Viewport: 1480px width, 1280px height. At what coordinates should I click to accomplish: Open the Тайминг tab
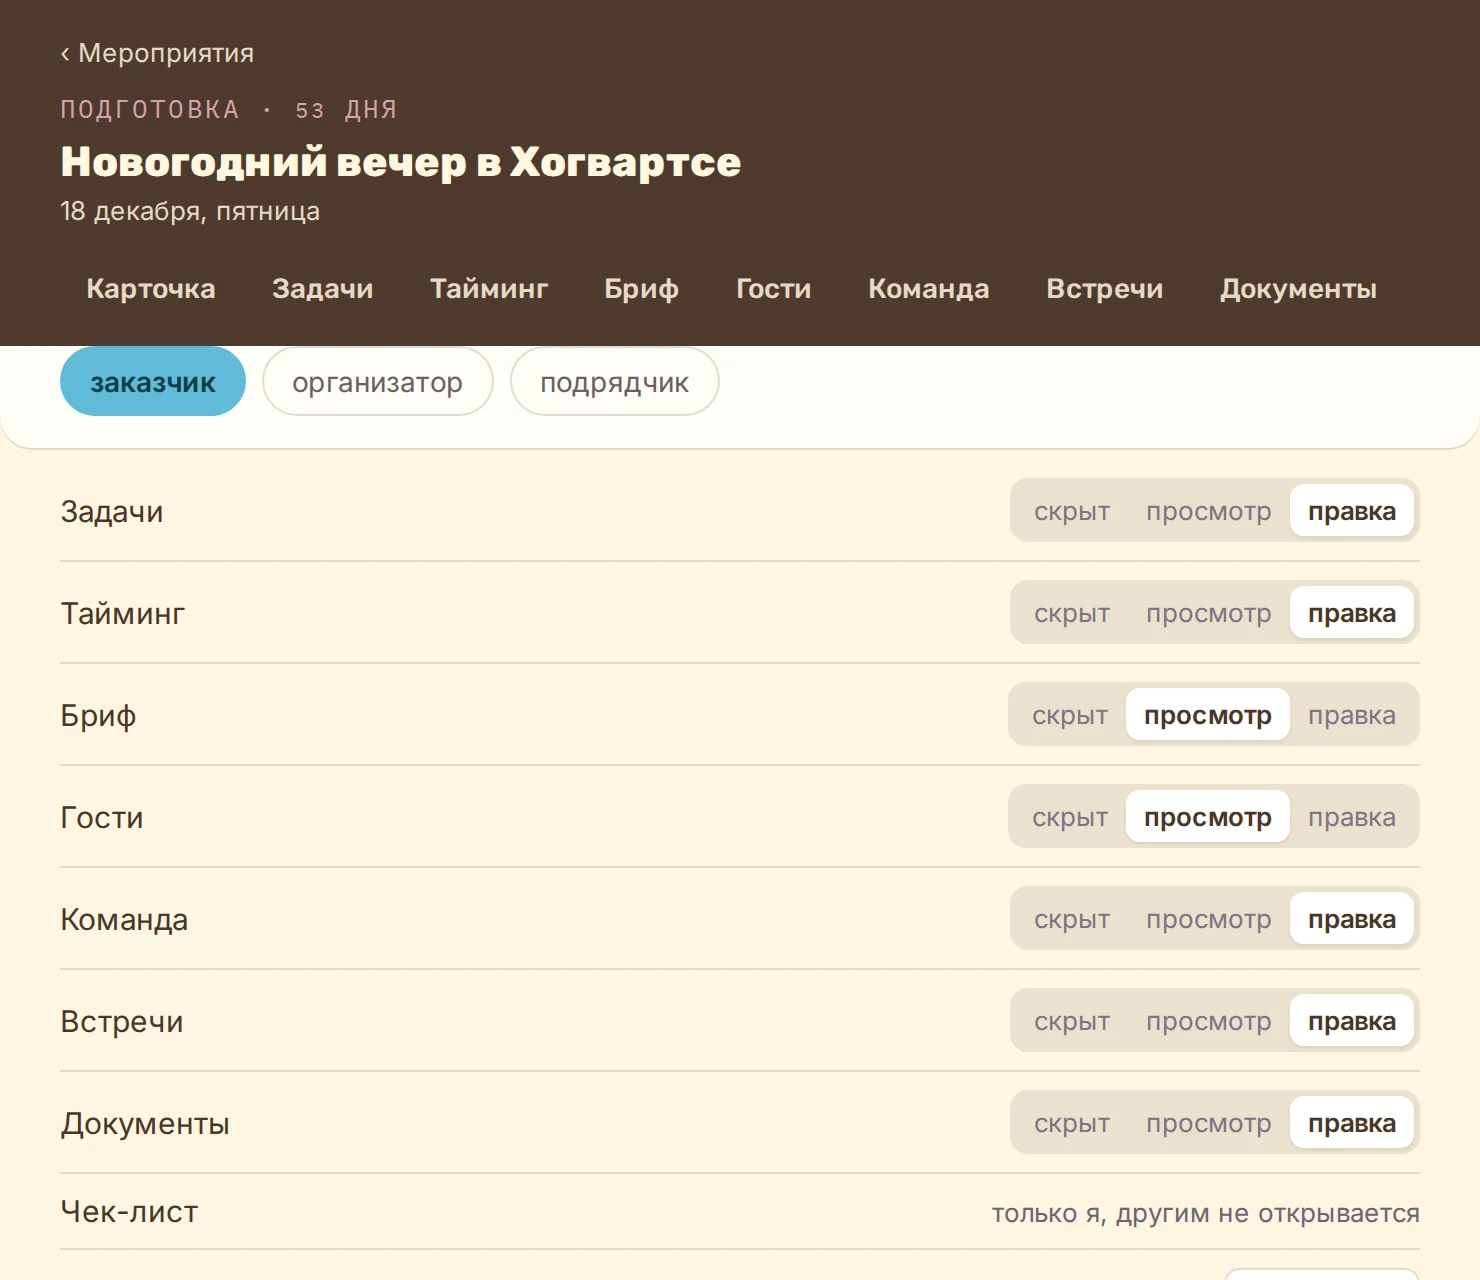tap(489, 289)
